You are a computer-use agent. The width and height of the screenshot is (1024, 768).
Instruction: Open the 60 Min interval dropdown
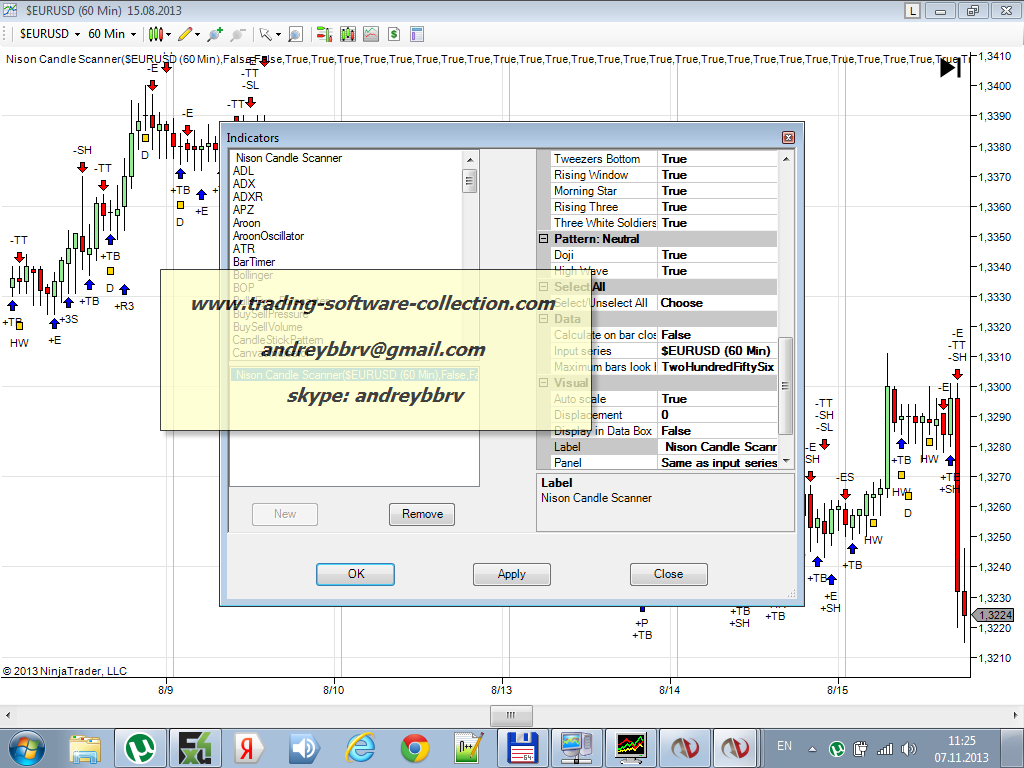[112, 34]
